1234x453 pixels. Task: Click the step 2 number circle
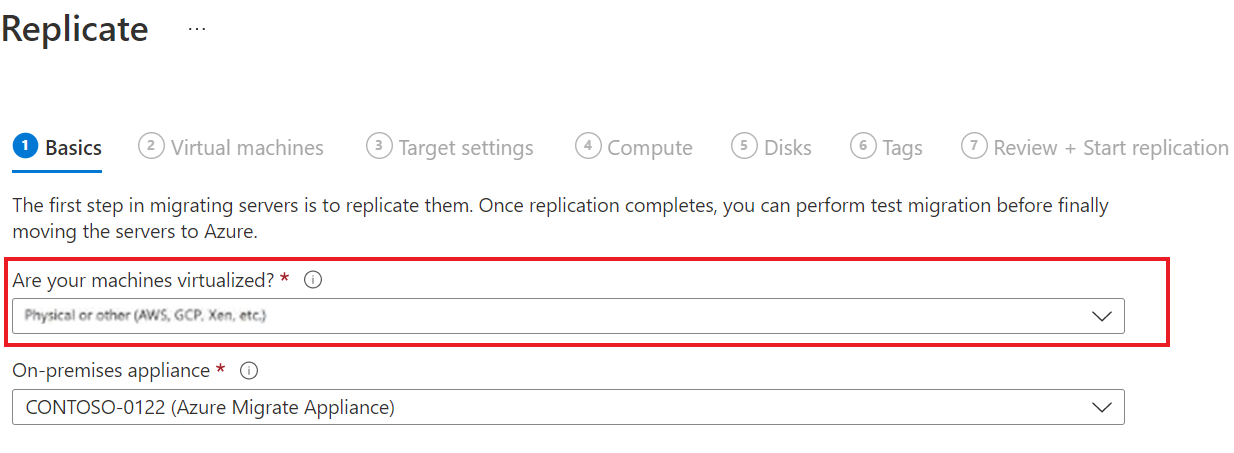pos(151,146)
